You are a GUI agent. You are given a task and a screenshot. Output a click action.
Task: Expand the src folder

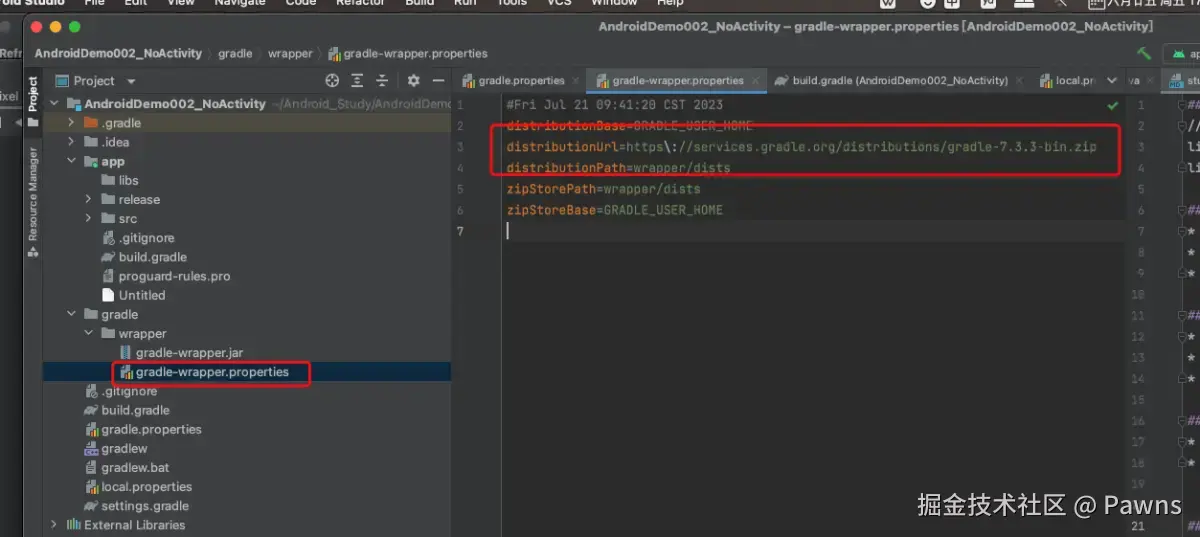tap(88, 219)
